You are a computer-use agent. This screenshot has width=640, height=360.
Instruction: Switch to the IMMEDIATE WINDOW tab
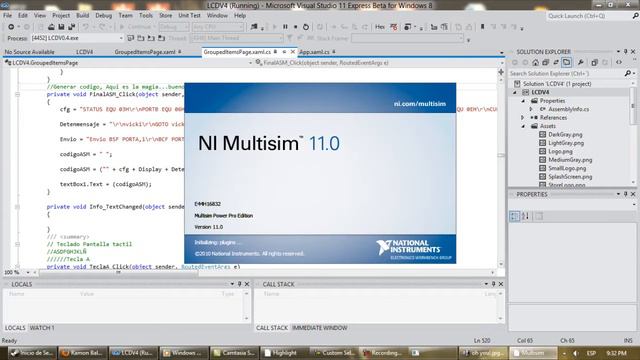(320, 328)
